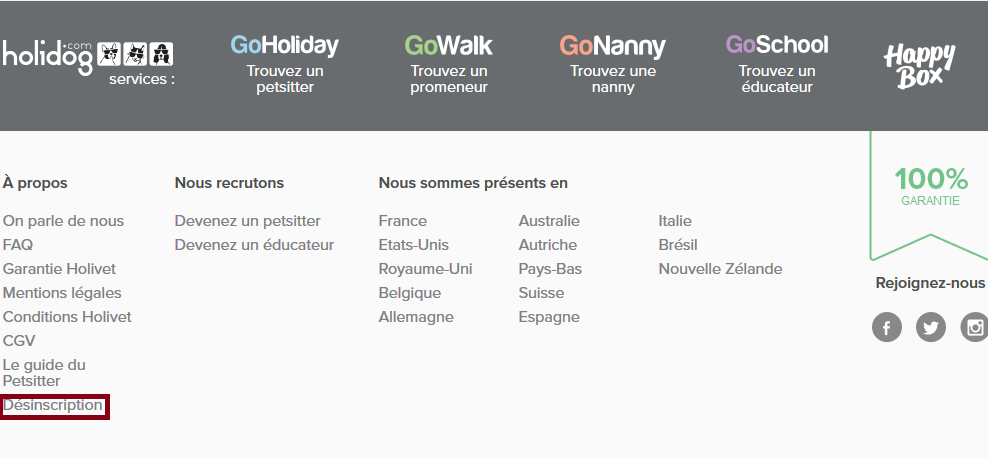Open the Facebook social icon
Image resolution: width=988 pixels, height=458 pixels.
point(887,327)
